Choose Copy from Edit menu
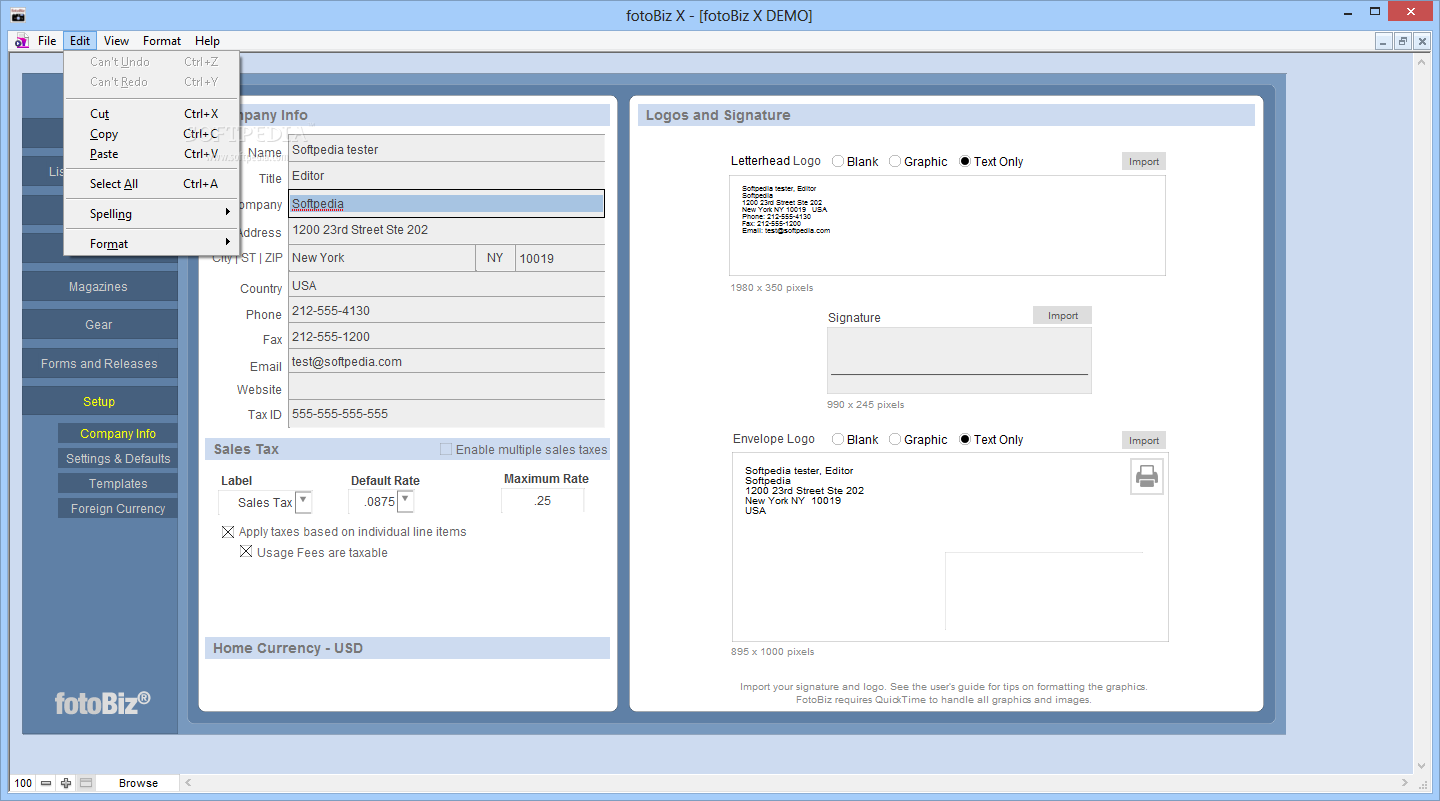This screenshot has height=801, width=1440. click(x=152, y=133)
